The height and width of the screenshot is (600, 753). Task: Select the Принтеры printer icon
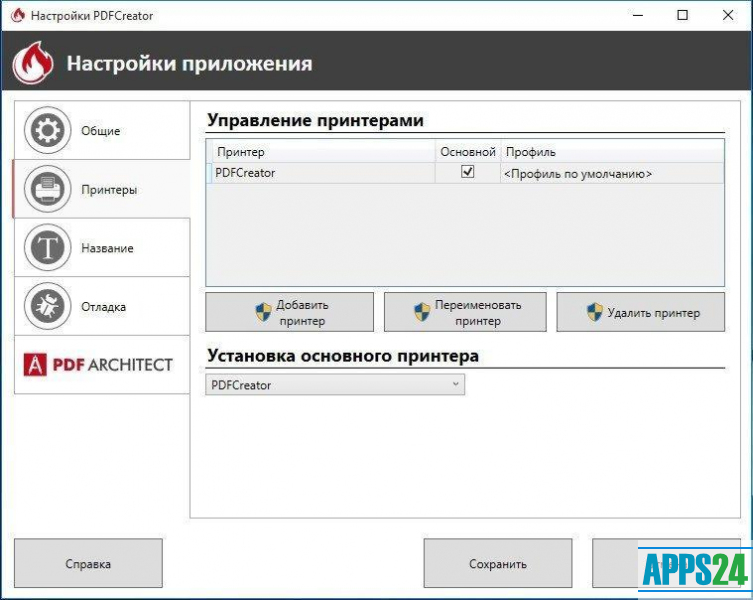pos(48,189)
